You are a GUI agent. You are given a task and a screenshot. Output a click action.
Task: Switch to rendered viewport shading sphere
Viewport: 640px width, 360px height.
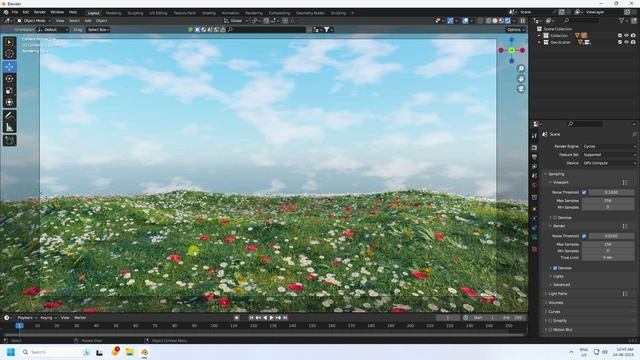coord(508,20)
